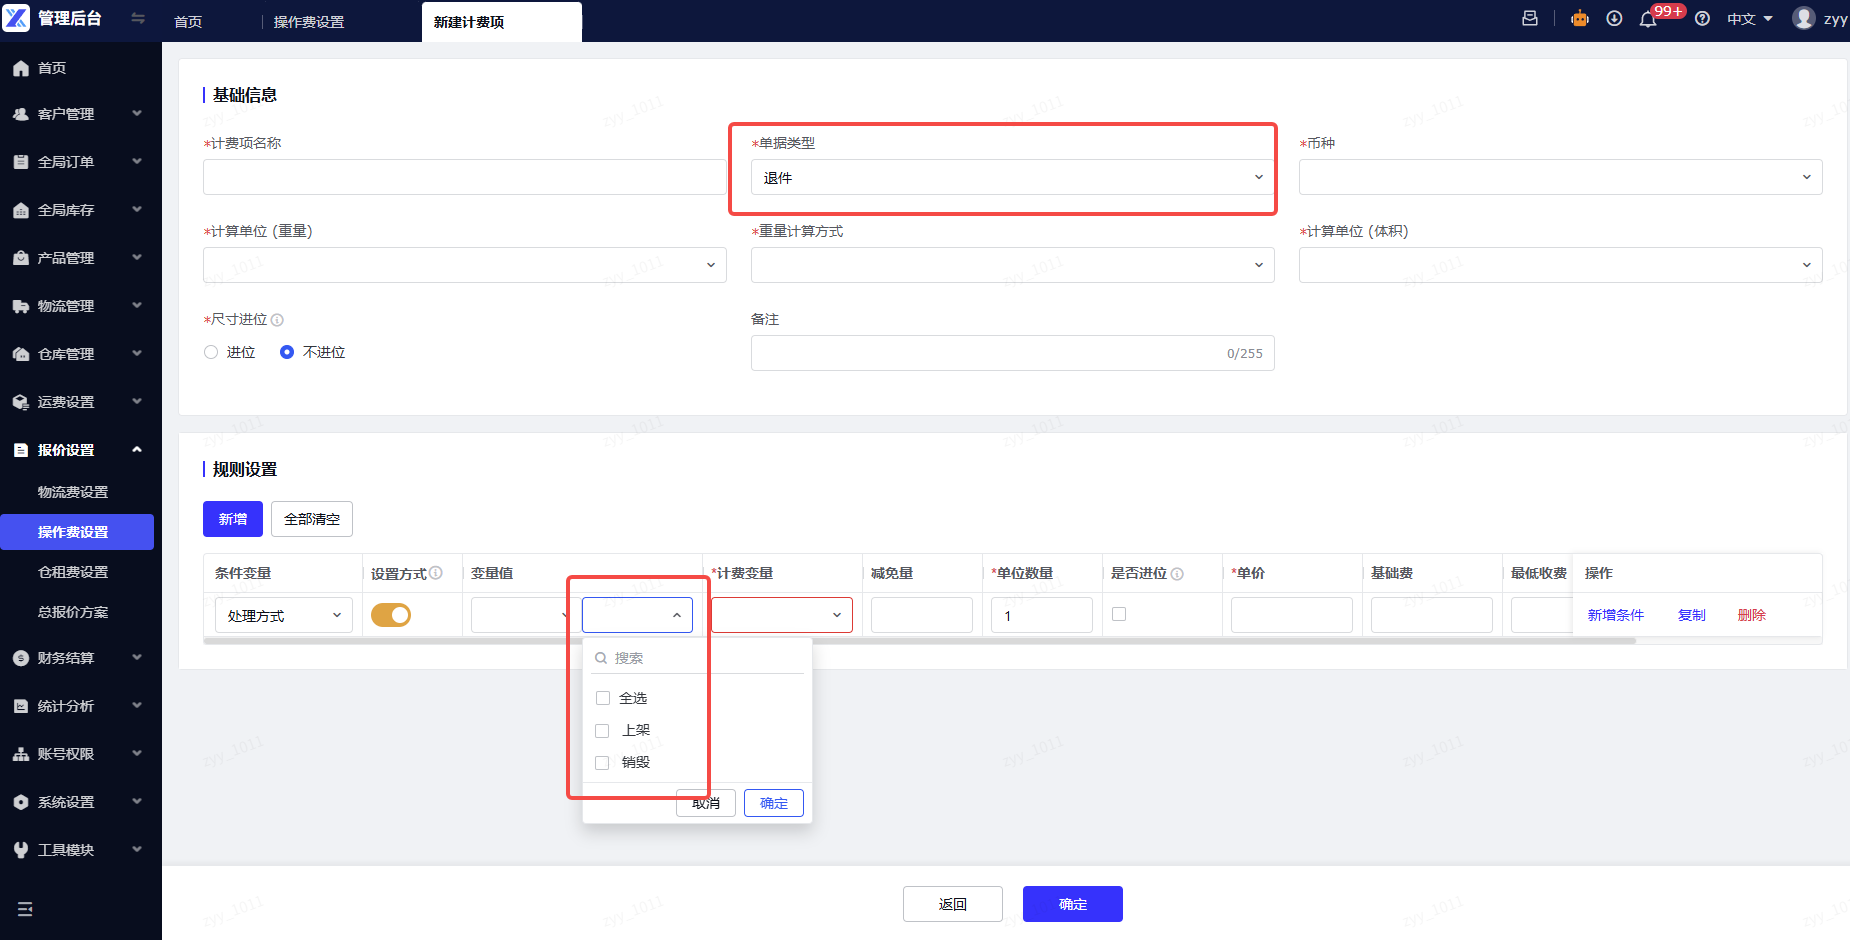View notifications via the bell icon

click(x=1648, y=19)
